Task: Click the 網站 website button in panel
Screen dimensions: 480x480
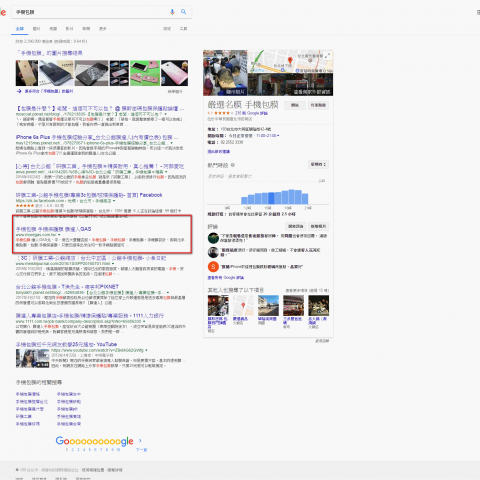Action: click(295, 105)
